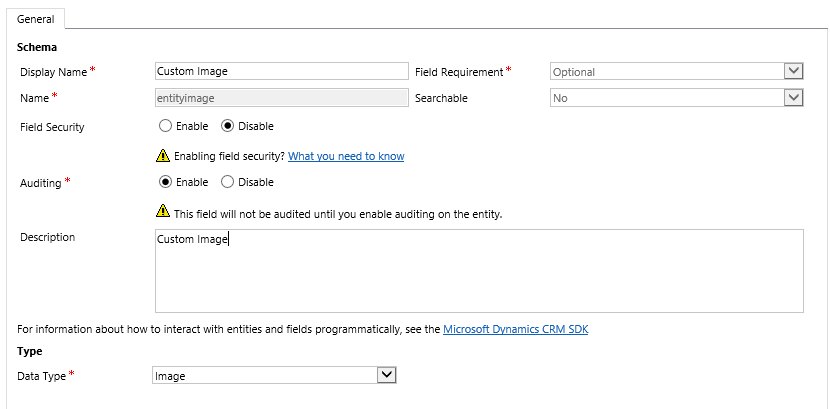
Task: Select Disable for Field Security
Action: 228,126
